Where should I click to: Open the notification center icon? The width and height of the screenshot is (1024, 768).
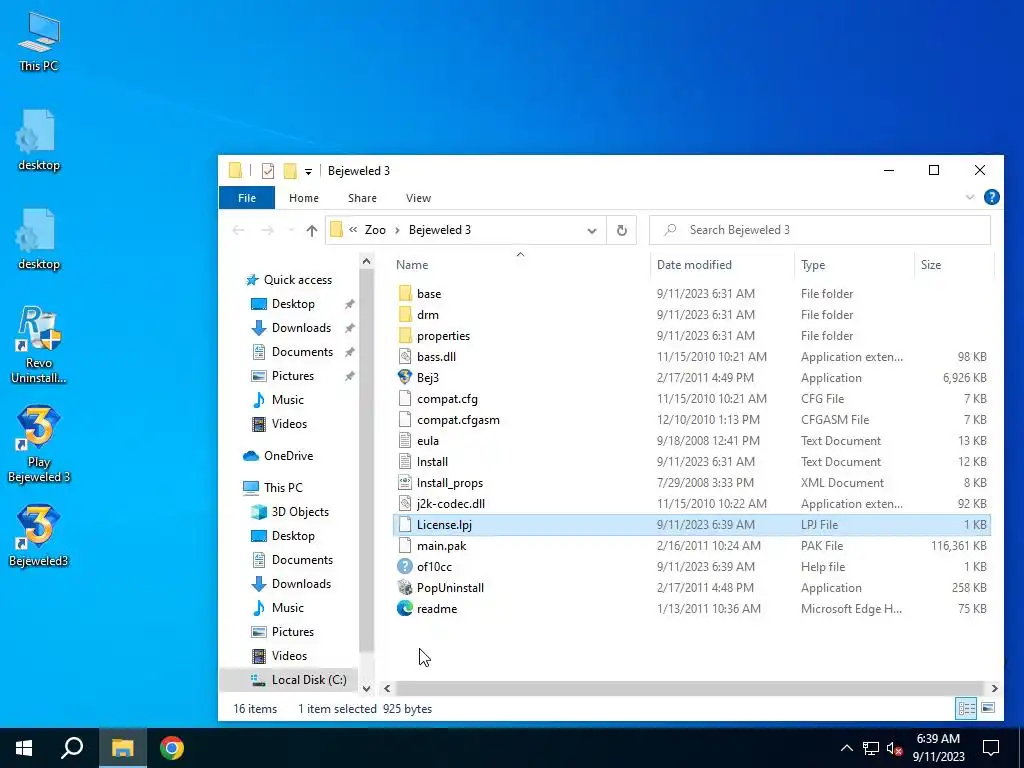(x=991, y=748)
